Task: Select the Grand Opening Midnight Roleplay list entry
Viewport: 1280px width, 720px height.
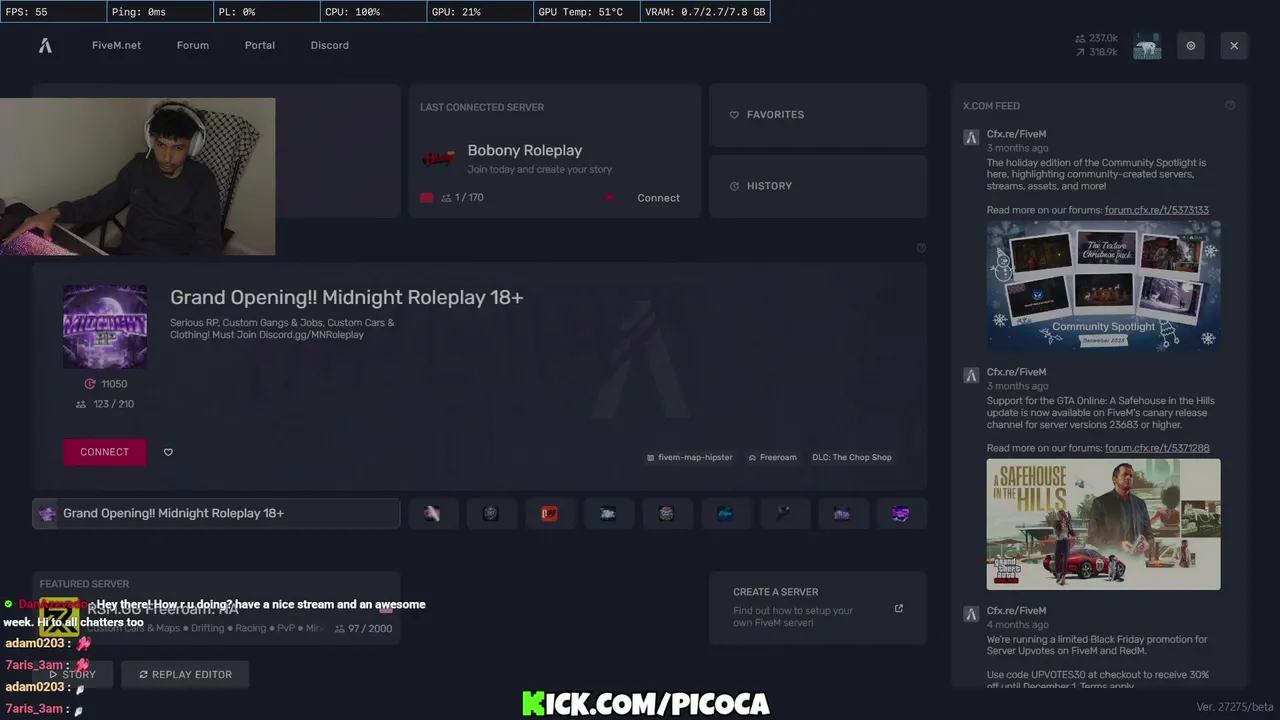Action: [x=216, y=513]
